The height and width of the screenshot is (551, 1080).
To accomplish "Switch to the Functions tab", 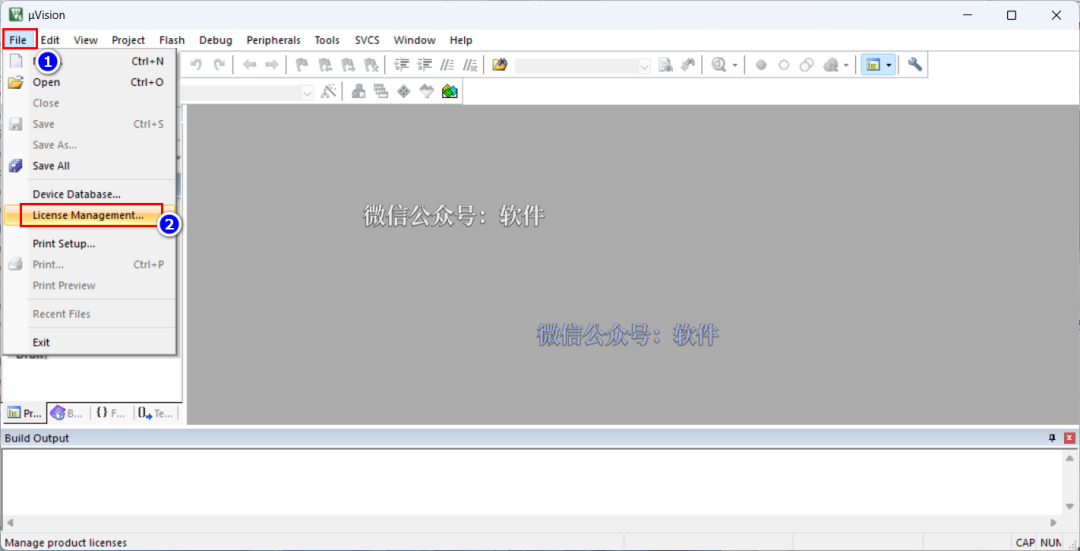I will (x=110, y=413).
